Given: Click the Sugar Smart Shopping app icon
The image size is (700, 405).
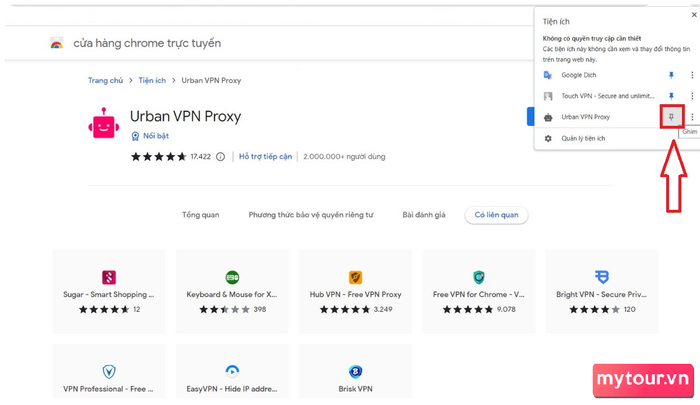Looking at the screenshot, I should coord(109,277).
